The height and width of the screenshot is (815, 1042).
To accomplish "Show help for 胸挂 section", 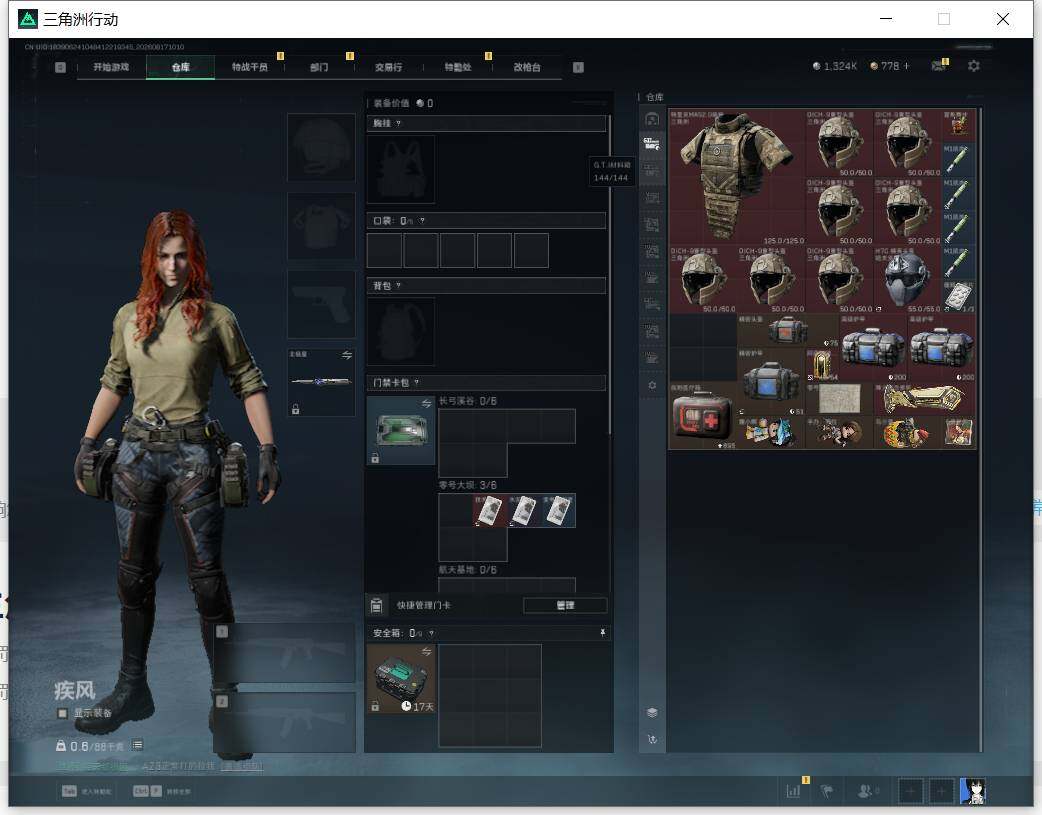I will (398, 124).
